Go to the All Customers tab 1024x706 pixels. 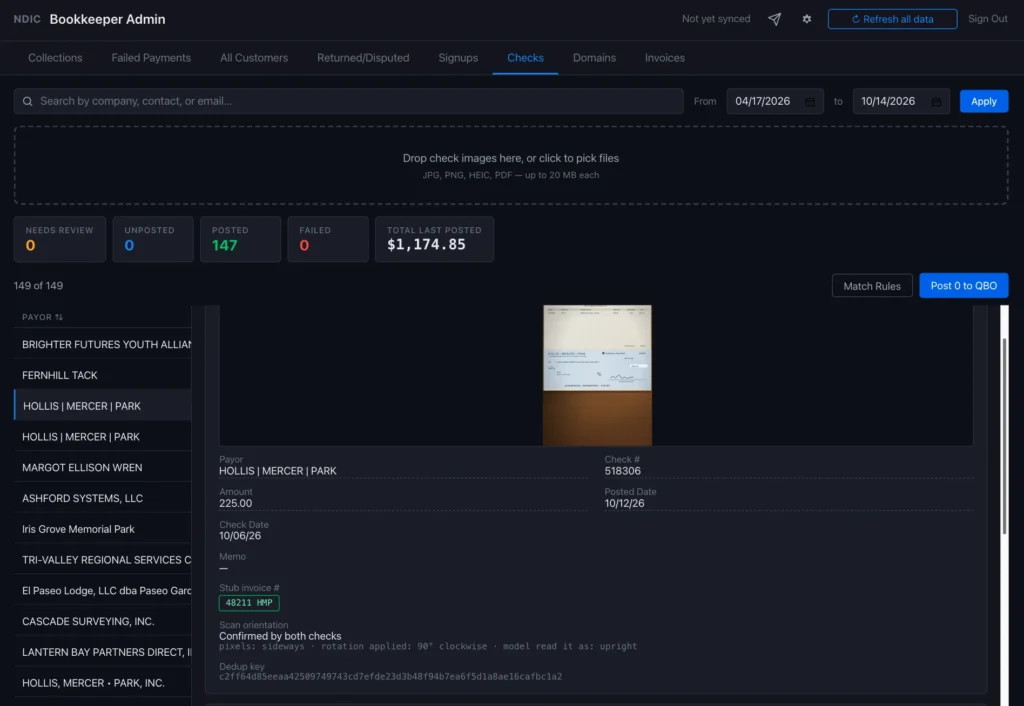pos(254,57)
